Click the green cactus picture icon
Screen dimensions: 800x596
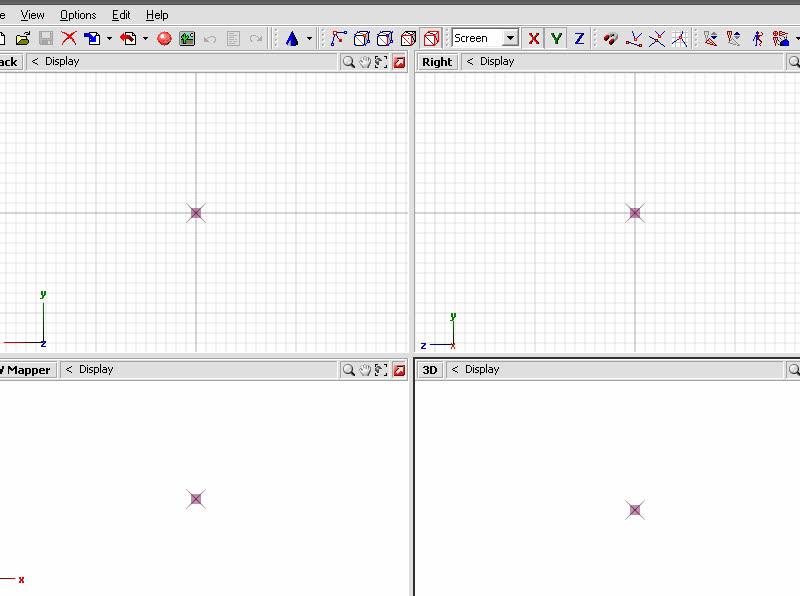click(x=187, y=39)
